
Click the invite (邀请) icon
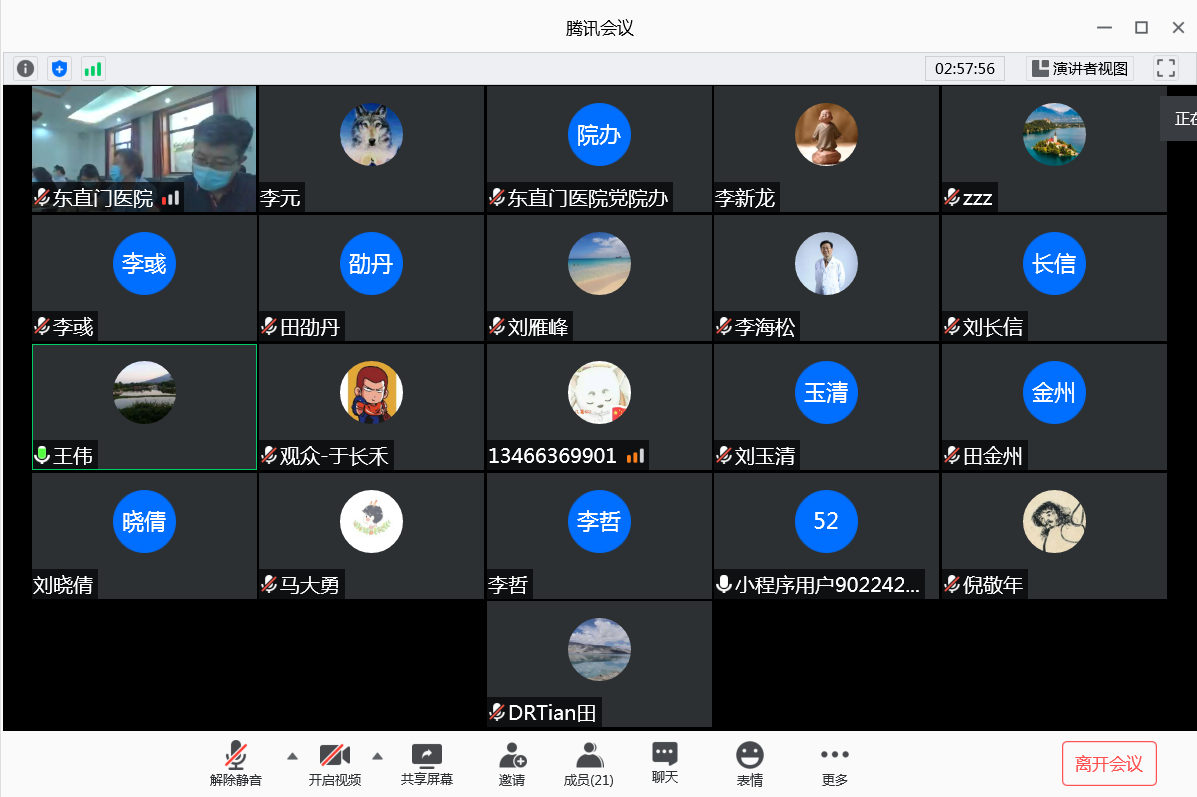click(512, 764)
